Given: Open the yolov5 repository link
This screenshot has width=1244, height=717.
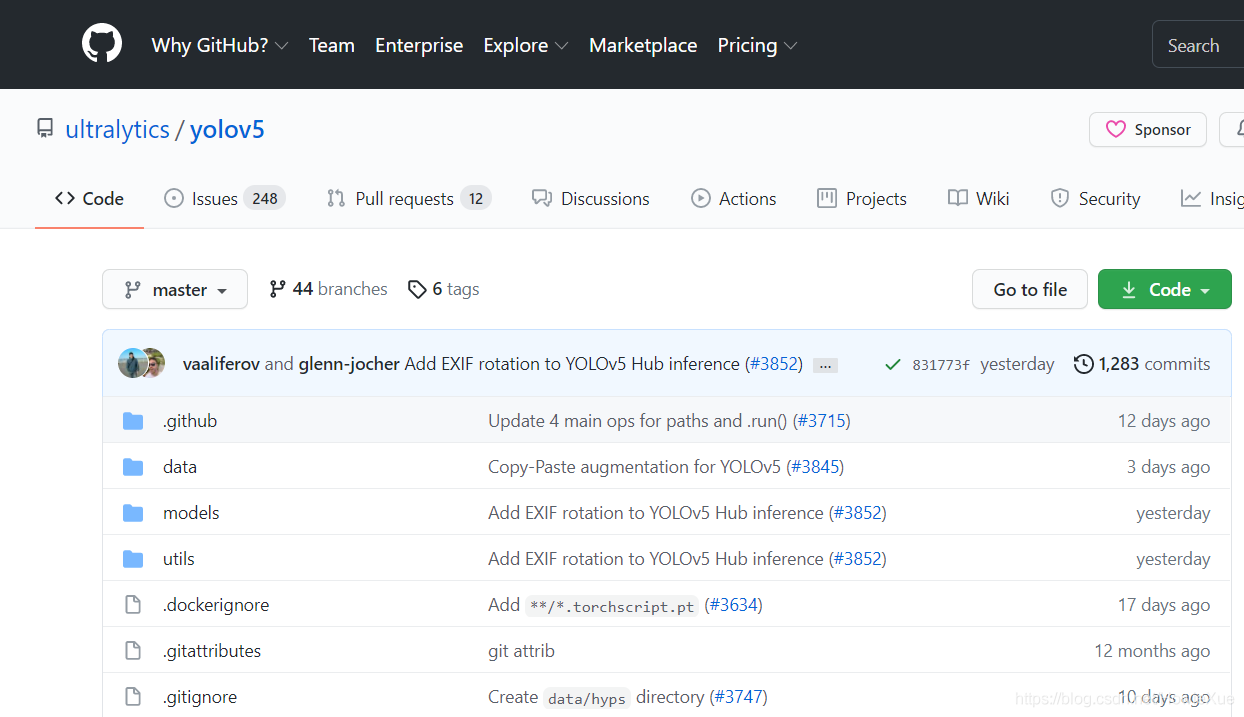Looking at the screenshot, I should [227, 129].
